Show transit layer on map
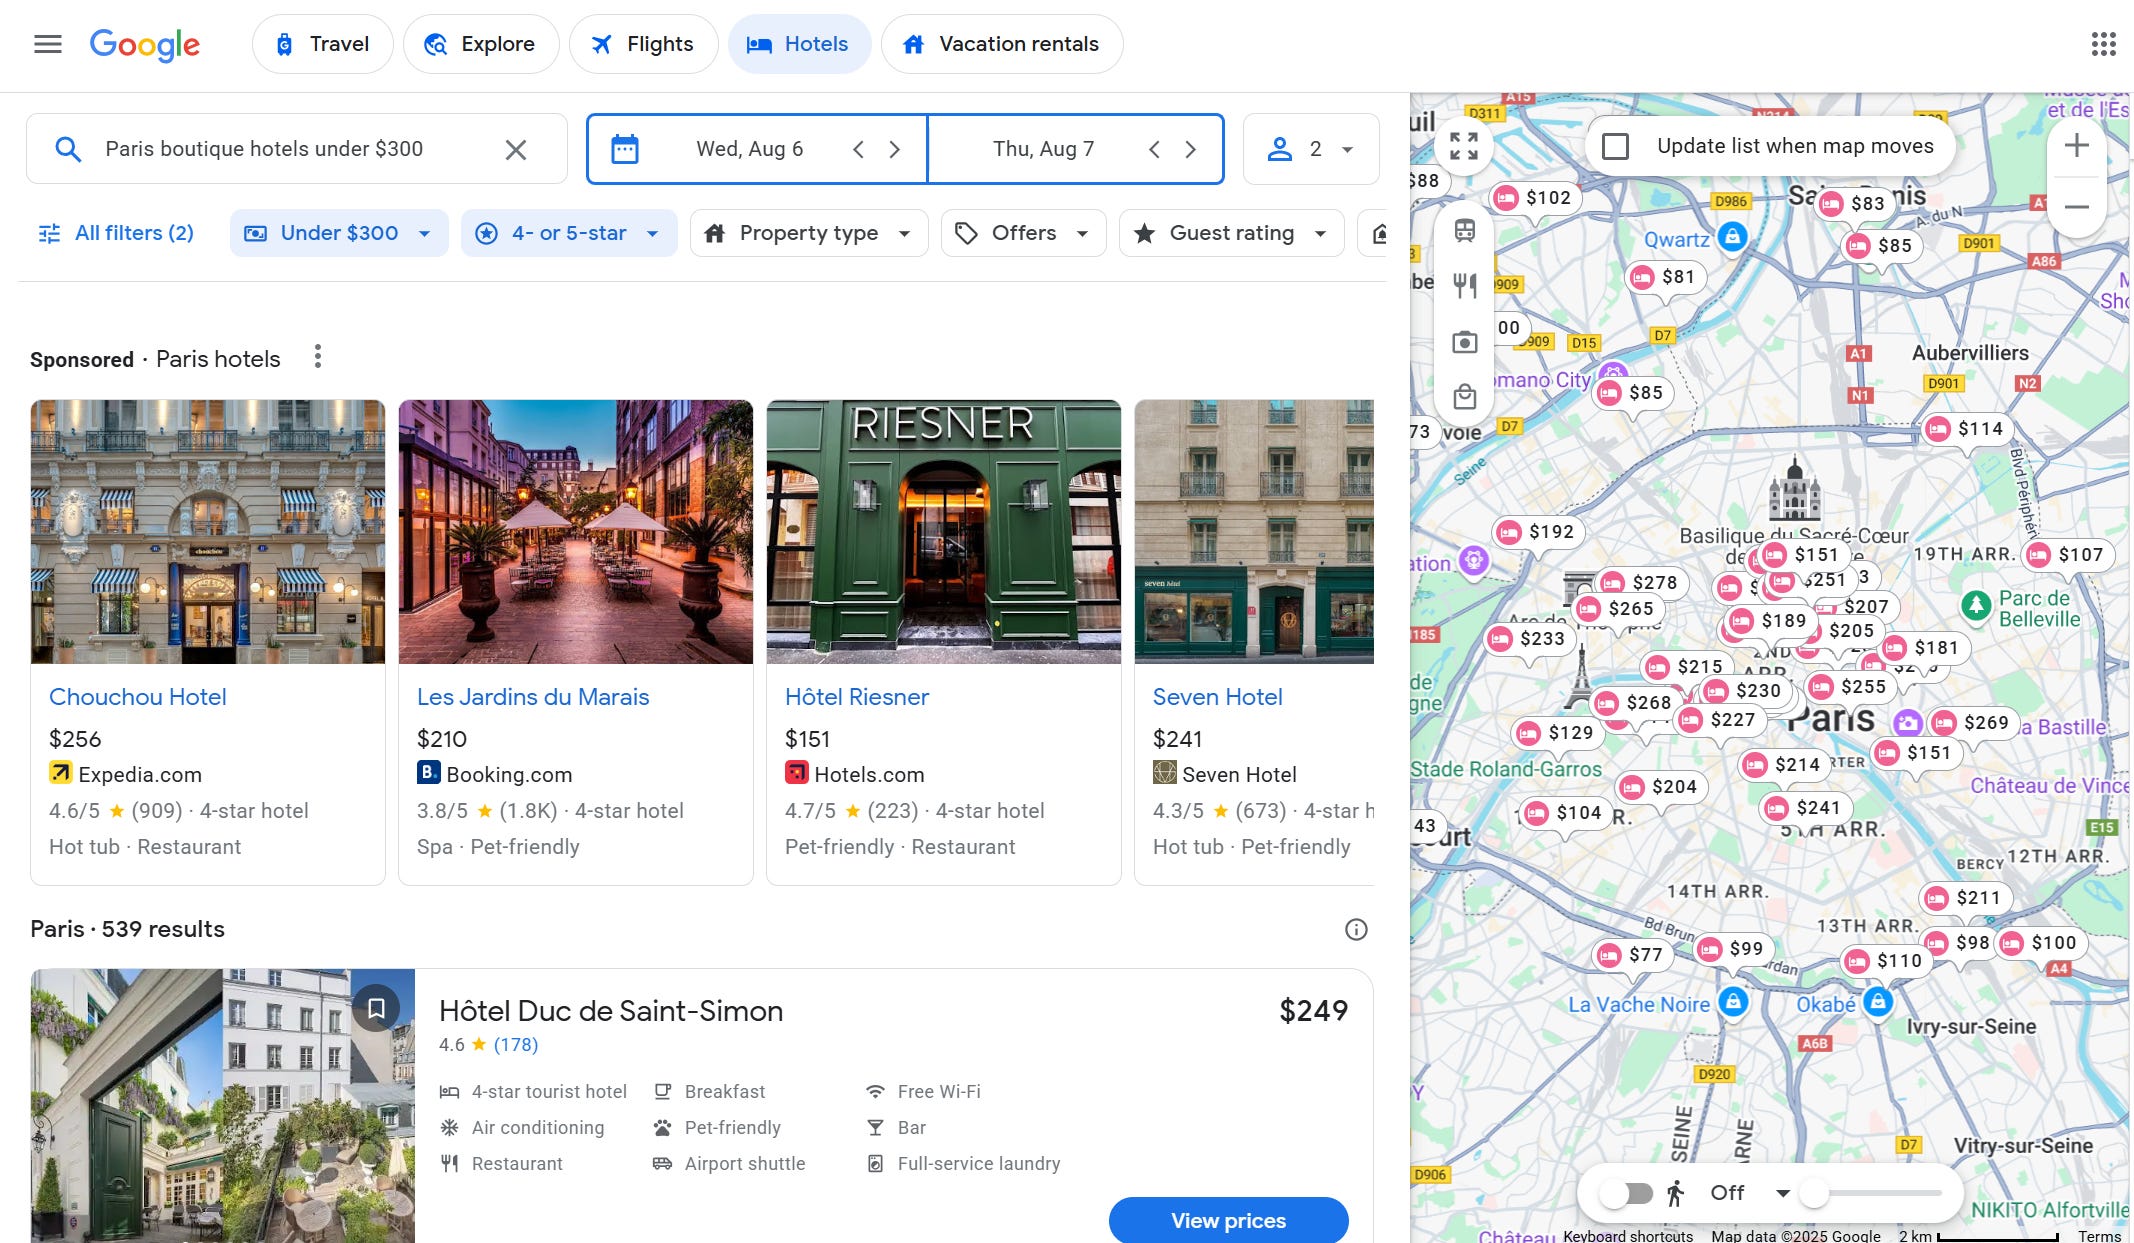Image resolution: width=2134 pixels, height=1243 pixels. click(x=1465, y=231)
